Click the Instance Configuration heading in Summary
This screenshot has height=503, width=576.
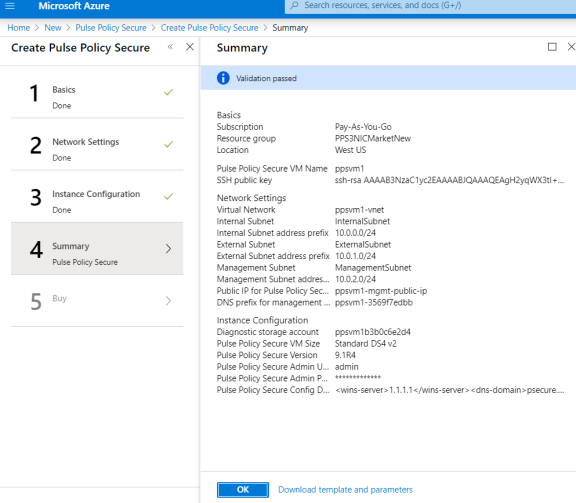pyautogui.click(x=262, y=320)
